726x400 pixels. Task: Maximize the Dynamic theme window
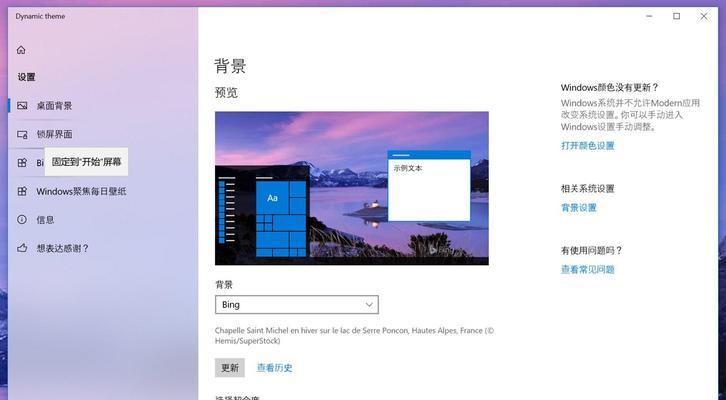676,16
